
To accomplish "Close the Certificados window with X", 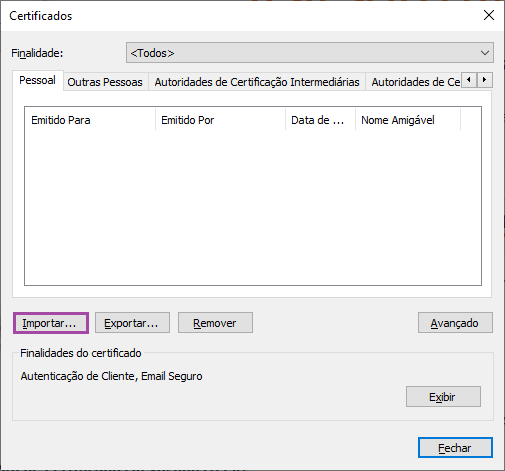I will [x=489, y=15].
